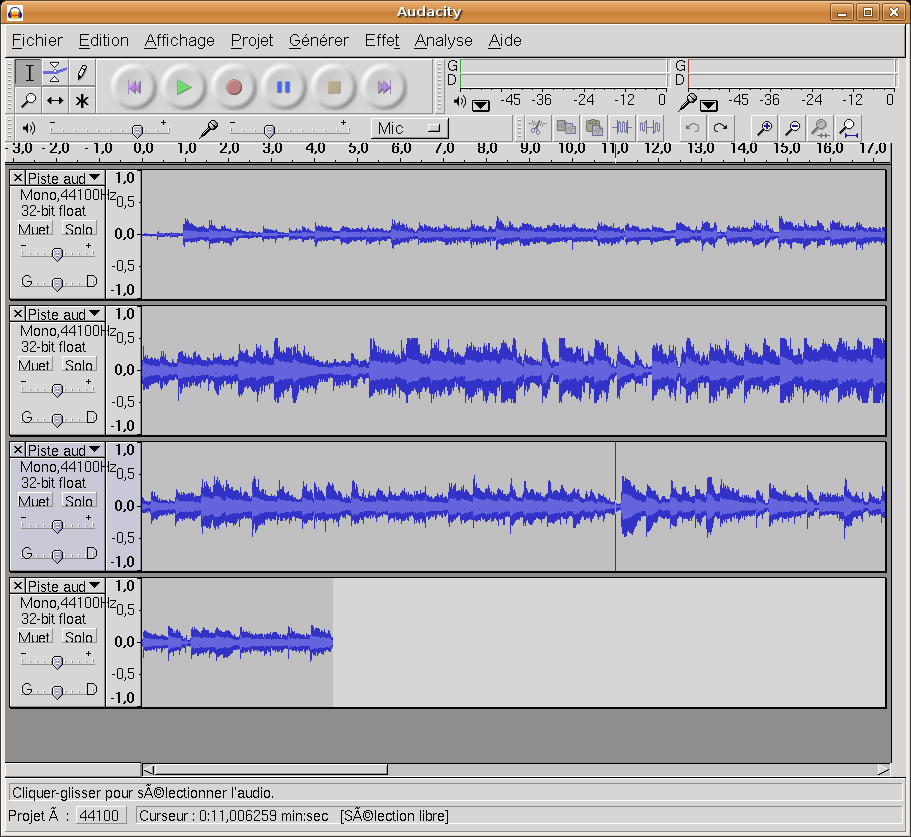Open the third track's Piste aud dropdown menu
The height and width of the screenshot is (837, 911).
pyautogui.click(x=65, y=450)
